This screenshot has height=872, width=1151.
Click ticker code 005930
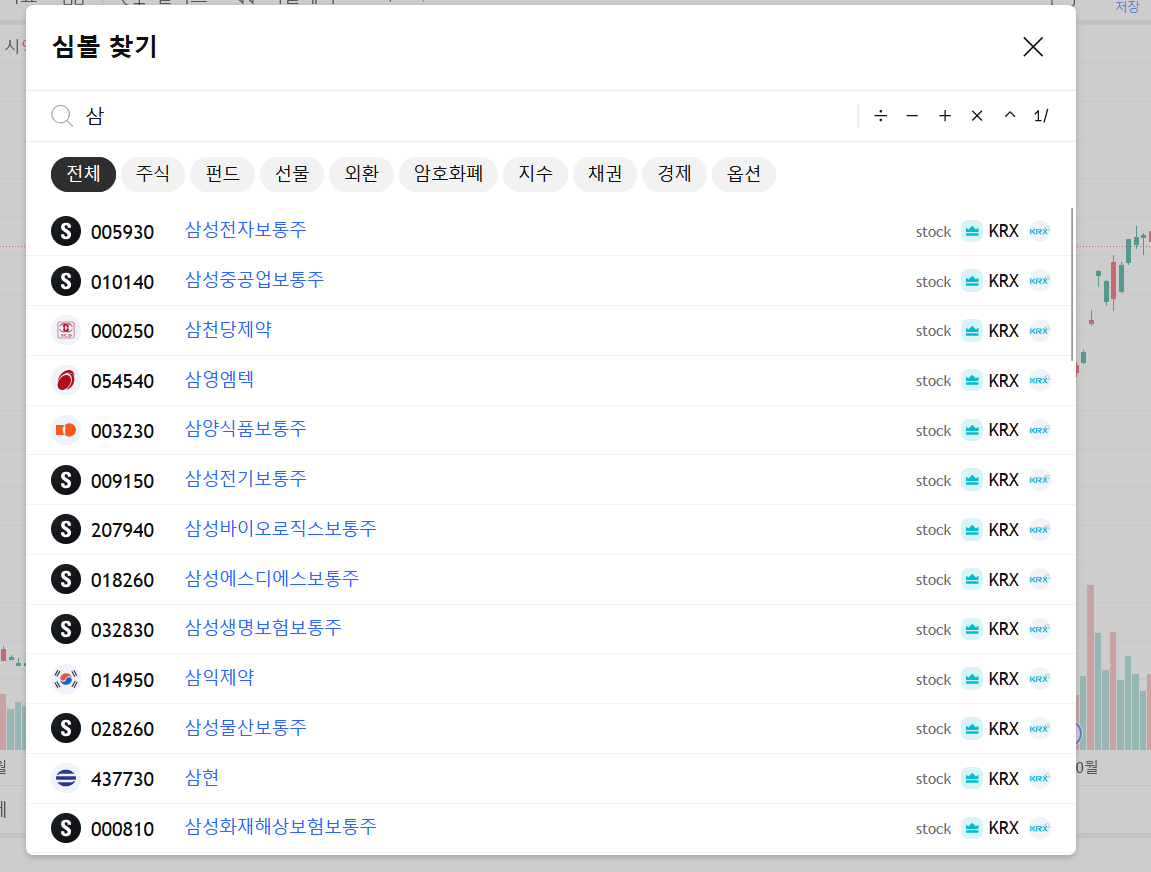pos(123,232)
